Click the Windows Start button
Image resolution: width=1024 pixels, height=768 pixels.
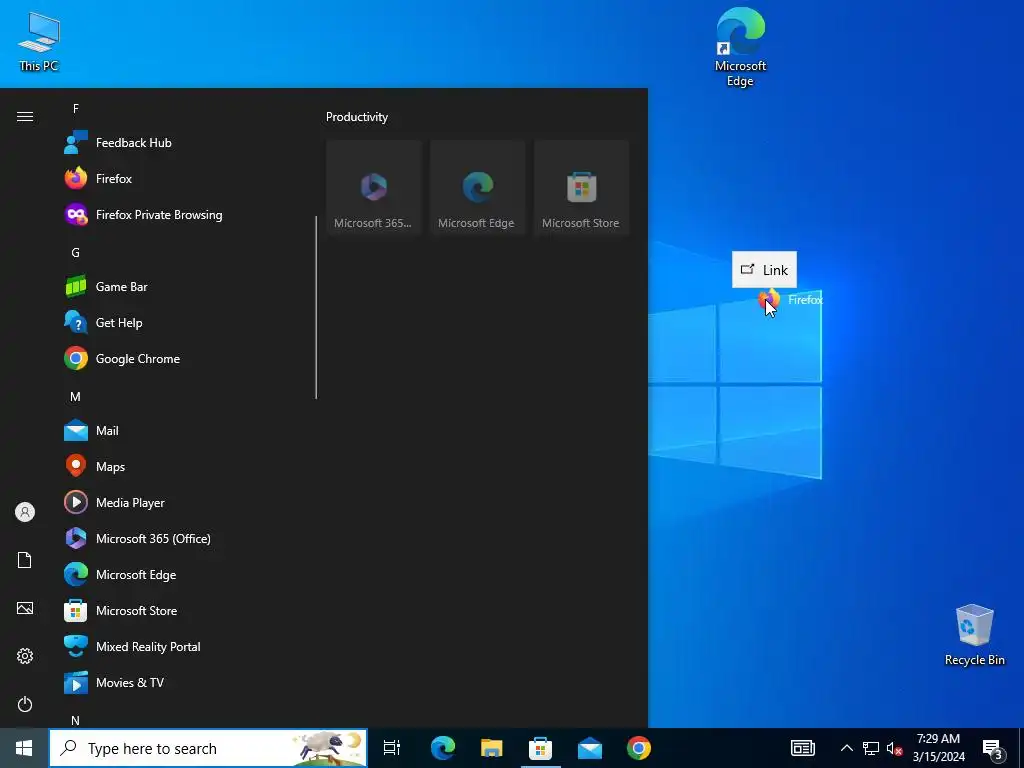(x=24, y=748)
